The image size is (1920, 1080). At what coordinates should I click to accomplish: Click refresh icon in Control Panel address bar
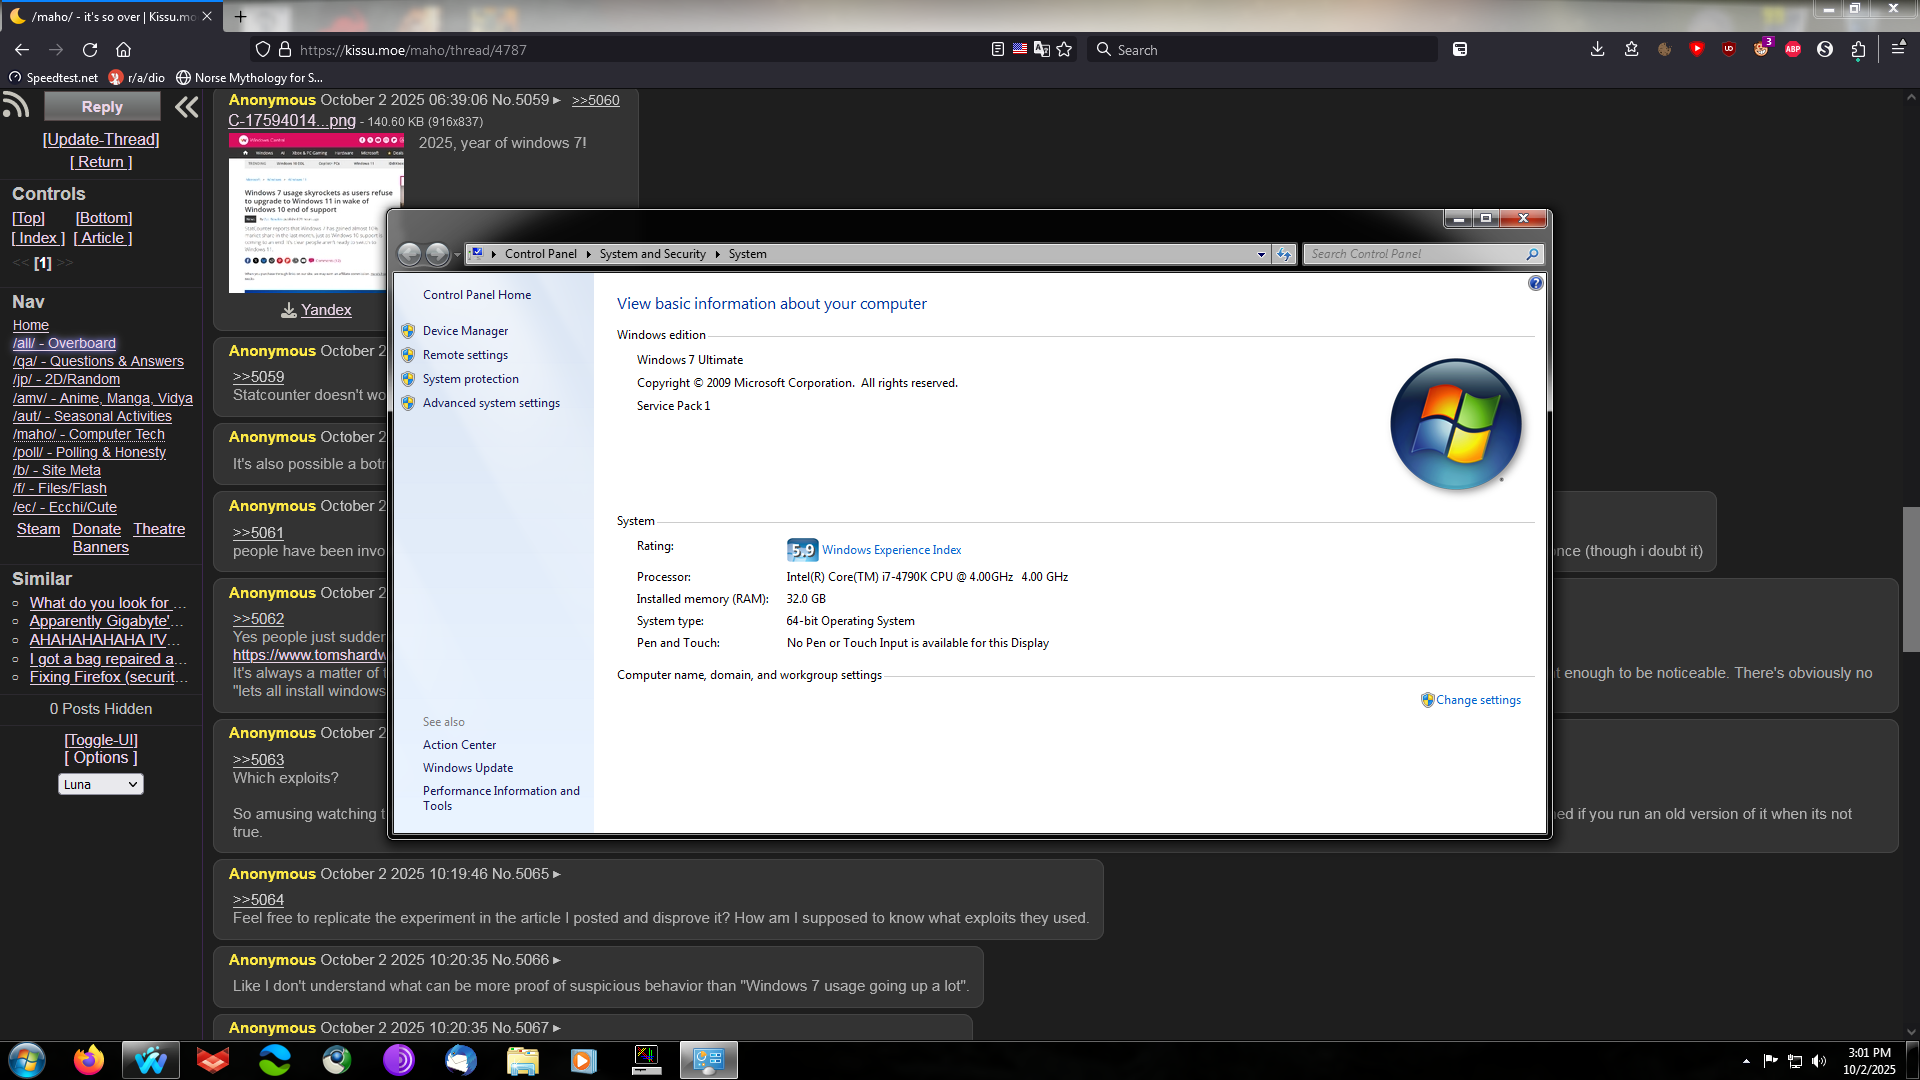click(x=1284, y=254)
